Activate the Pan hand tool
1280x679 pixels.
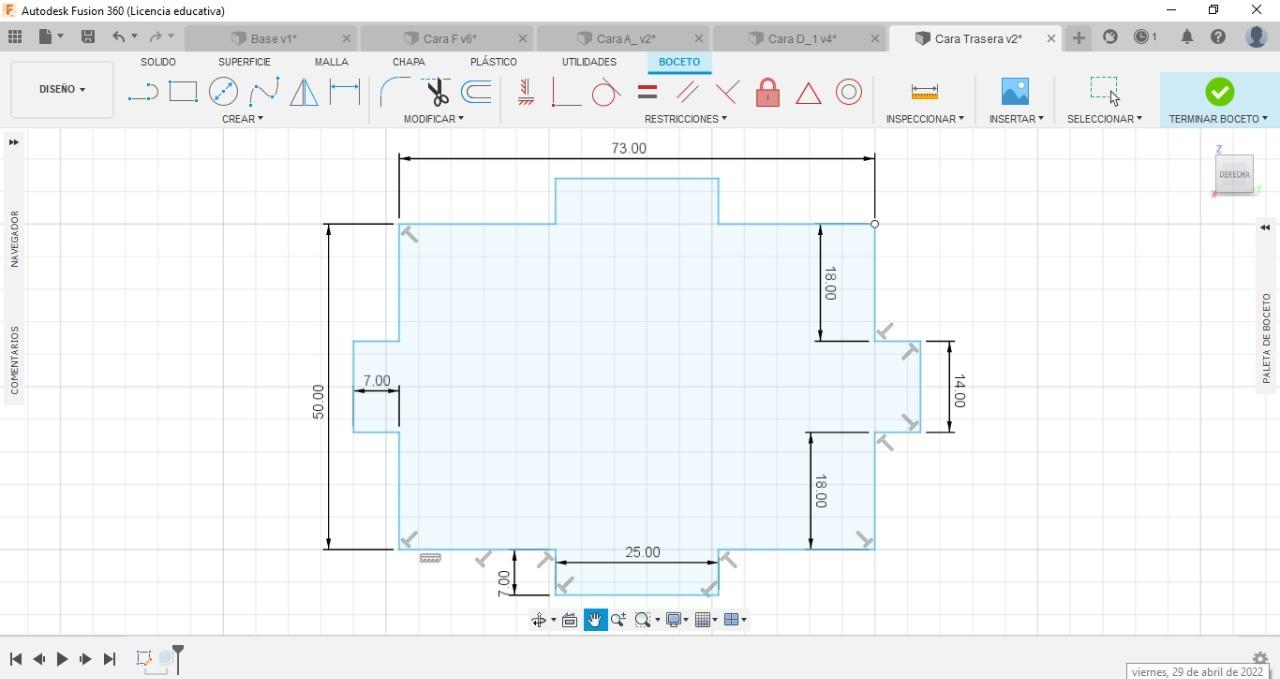(x=595, y=620)
